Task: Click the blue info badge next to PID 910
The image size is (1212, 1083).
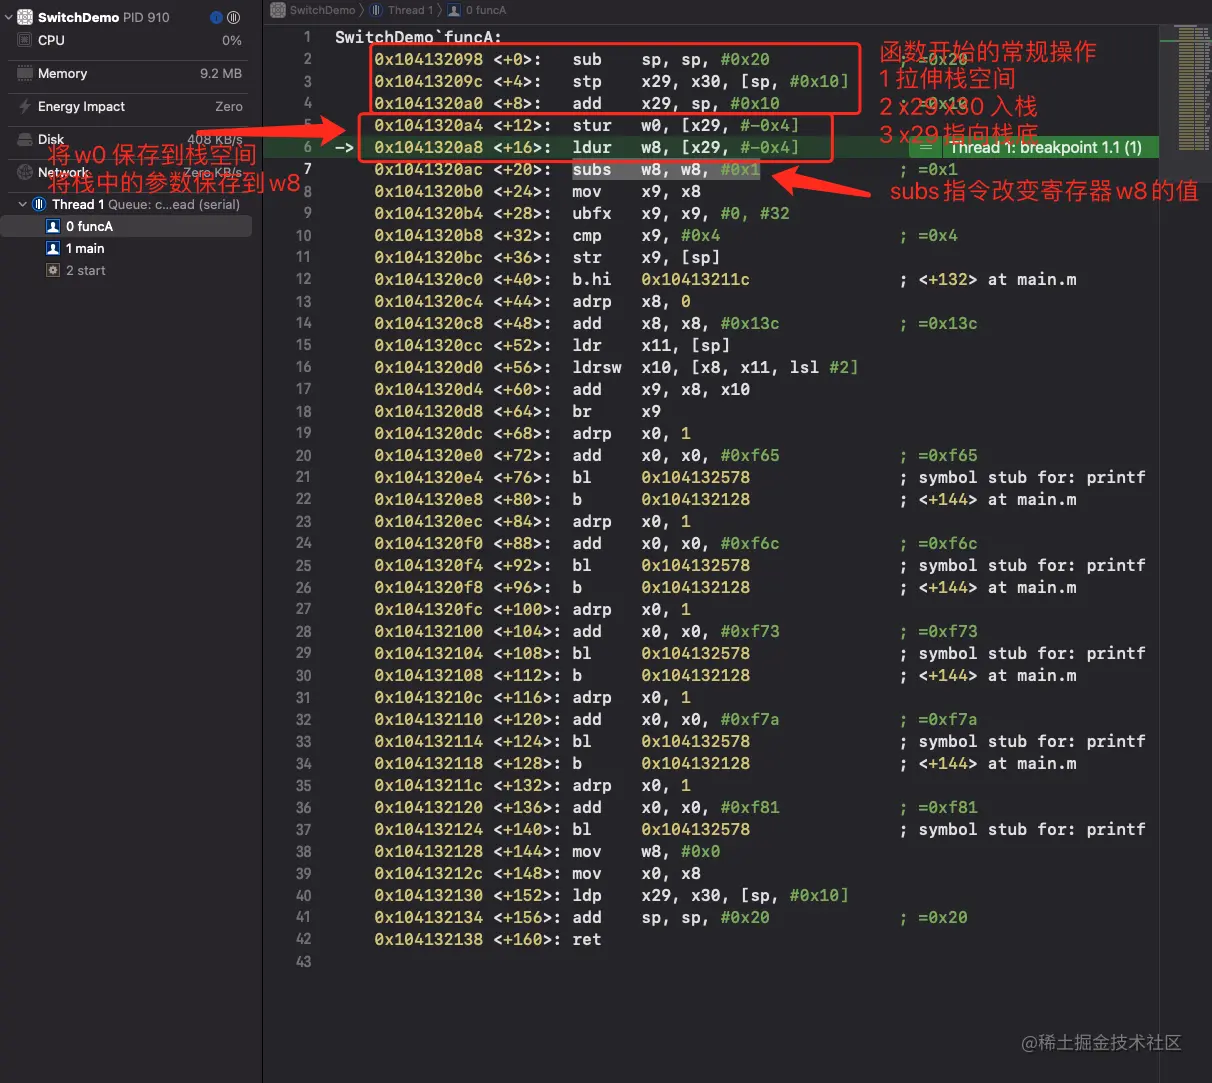Action: 216,18
